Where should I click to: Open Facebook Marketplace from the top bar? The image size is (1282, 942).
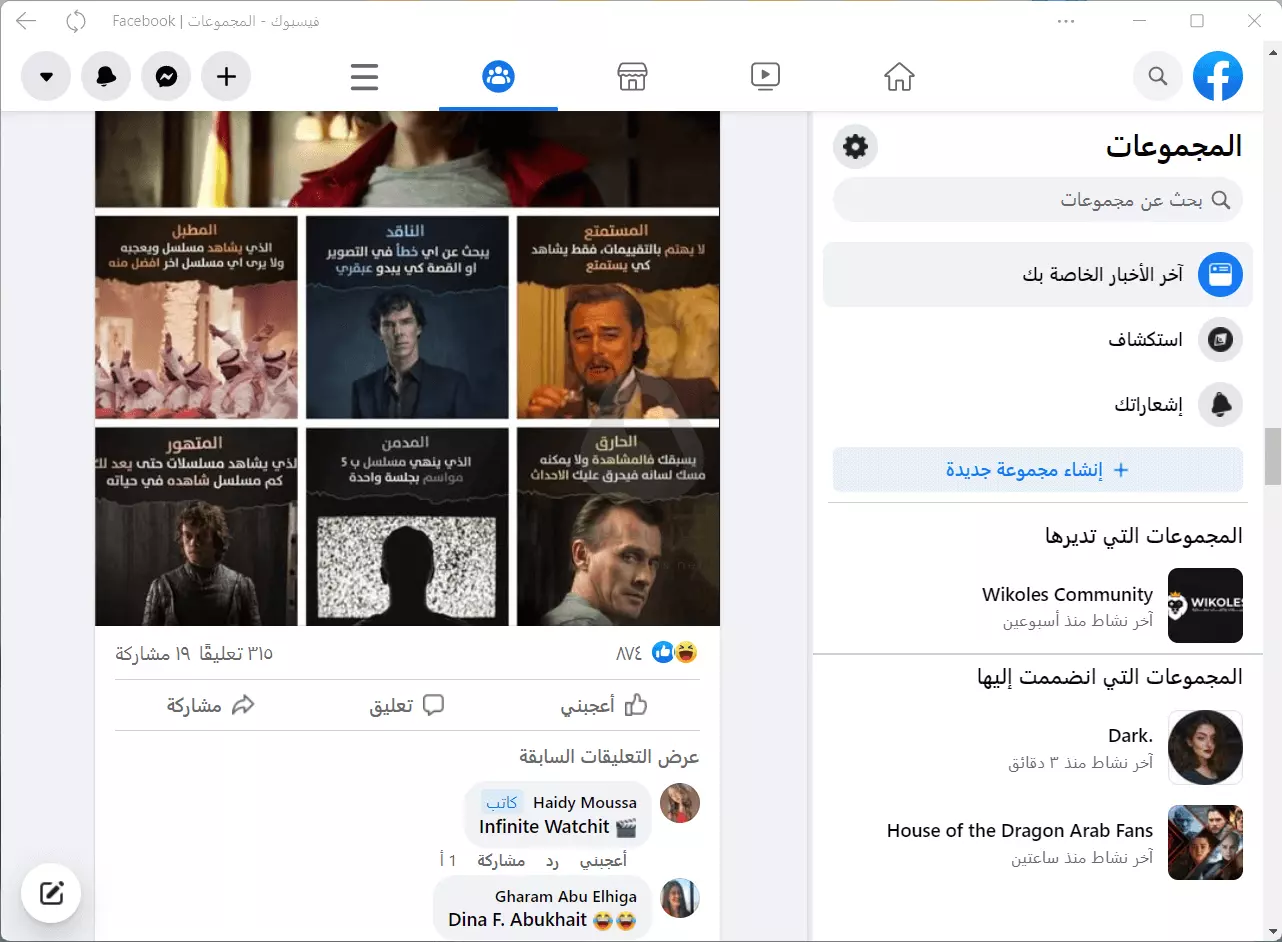click(632, 76)
